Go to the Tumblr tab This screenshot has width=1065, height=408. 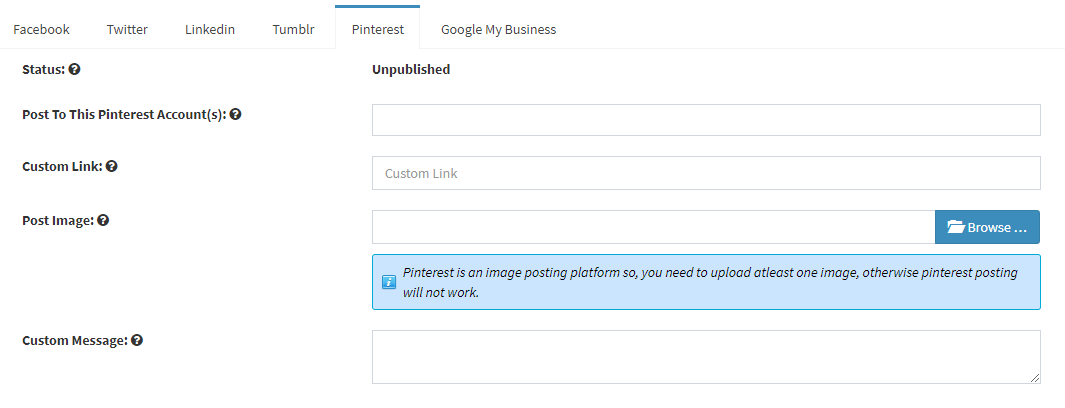[x=293, y=30]
